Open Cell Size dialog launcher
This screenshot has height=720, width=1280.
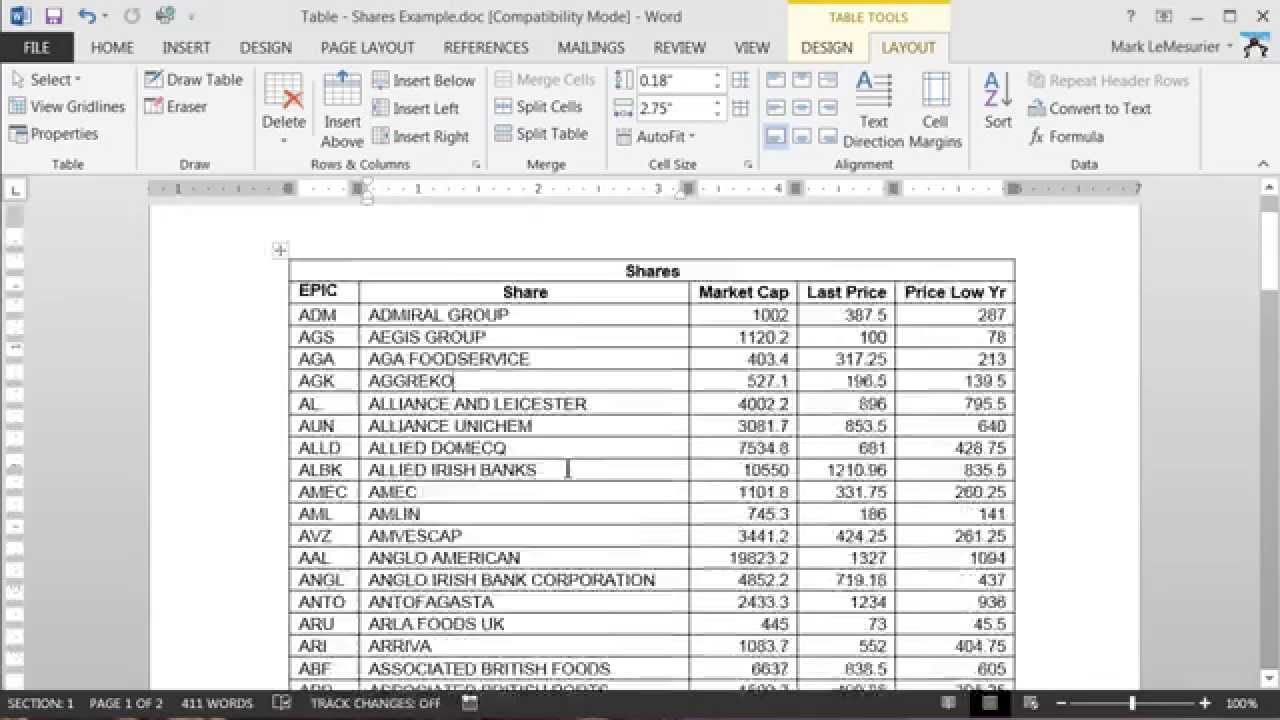pos(748,164)
